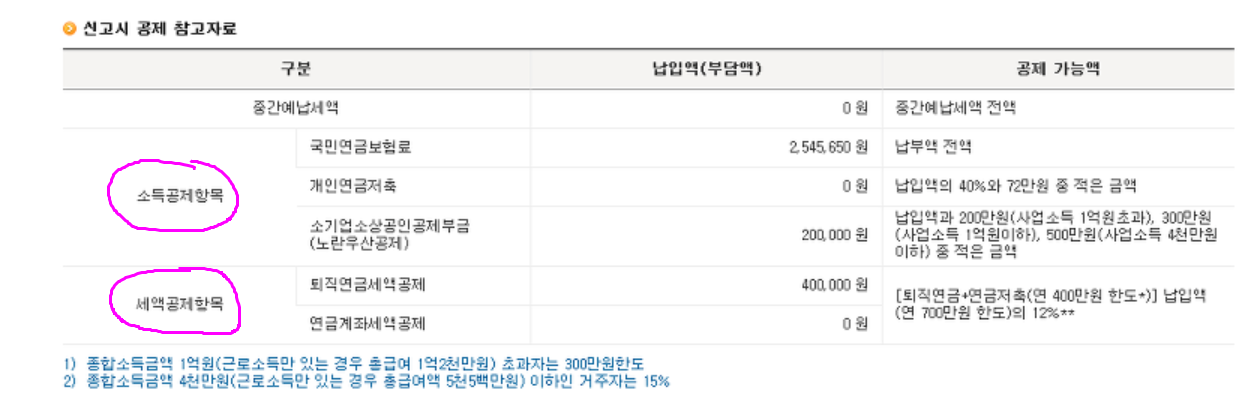Select the 구분 column header
The image size is (1259, 418).
pyautogui.click(x=296, y=69)
